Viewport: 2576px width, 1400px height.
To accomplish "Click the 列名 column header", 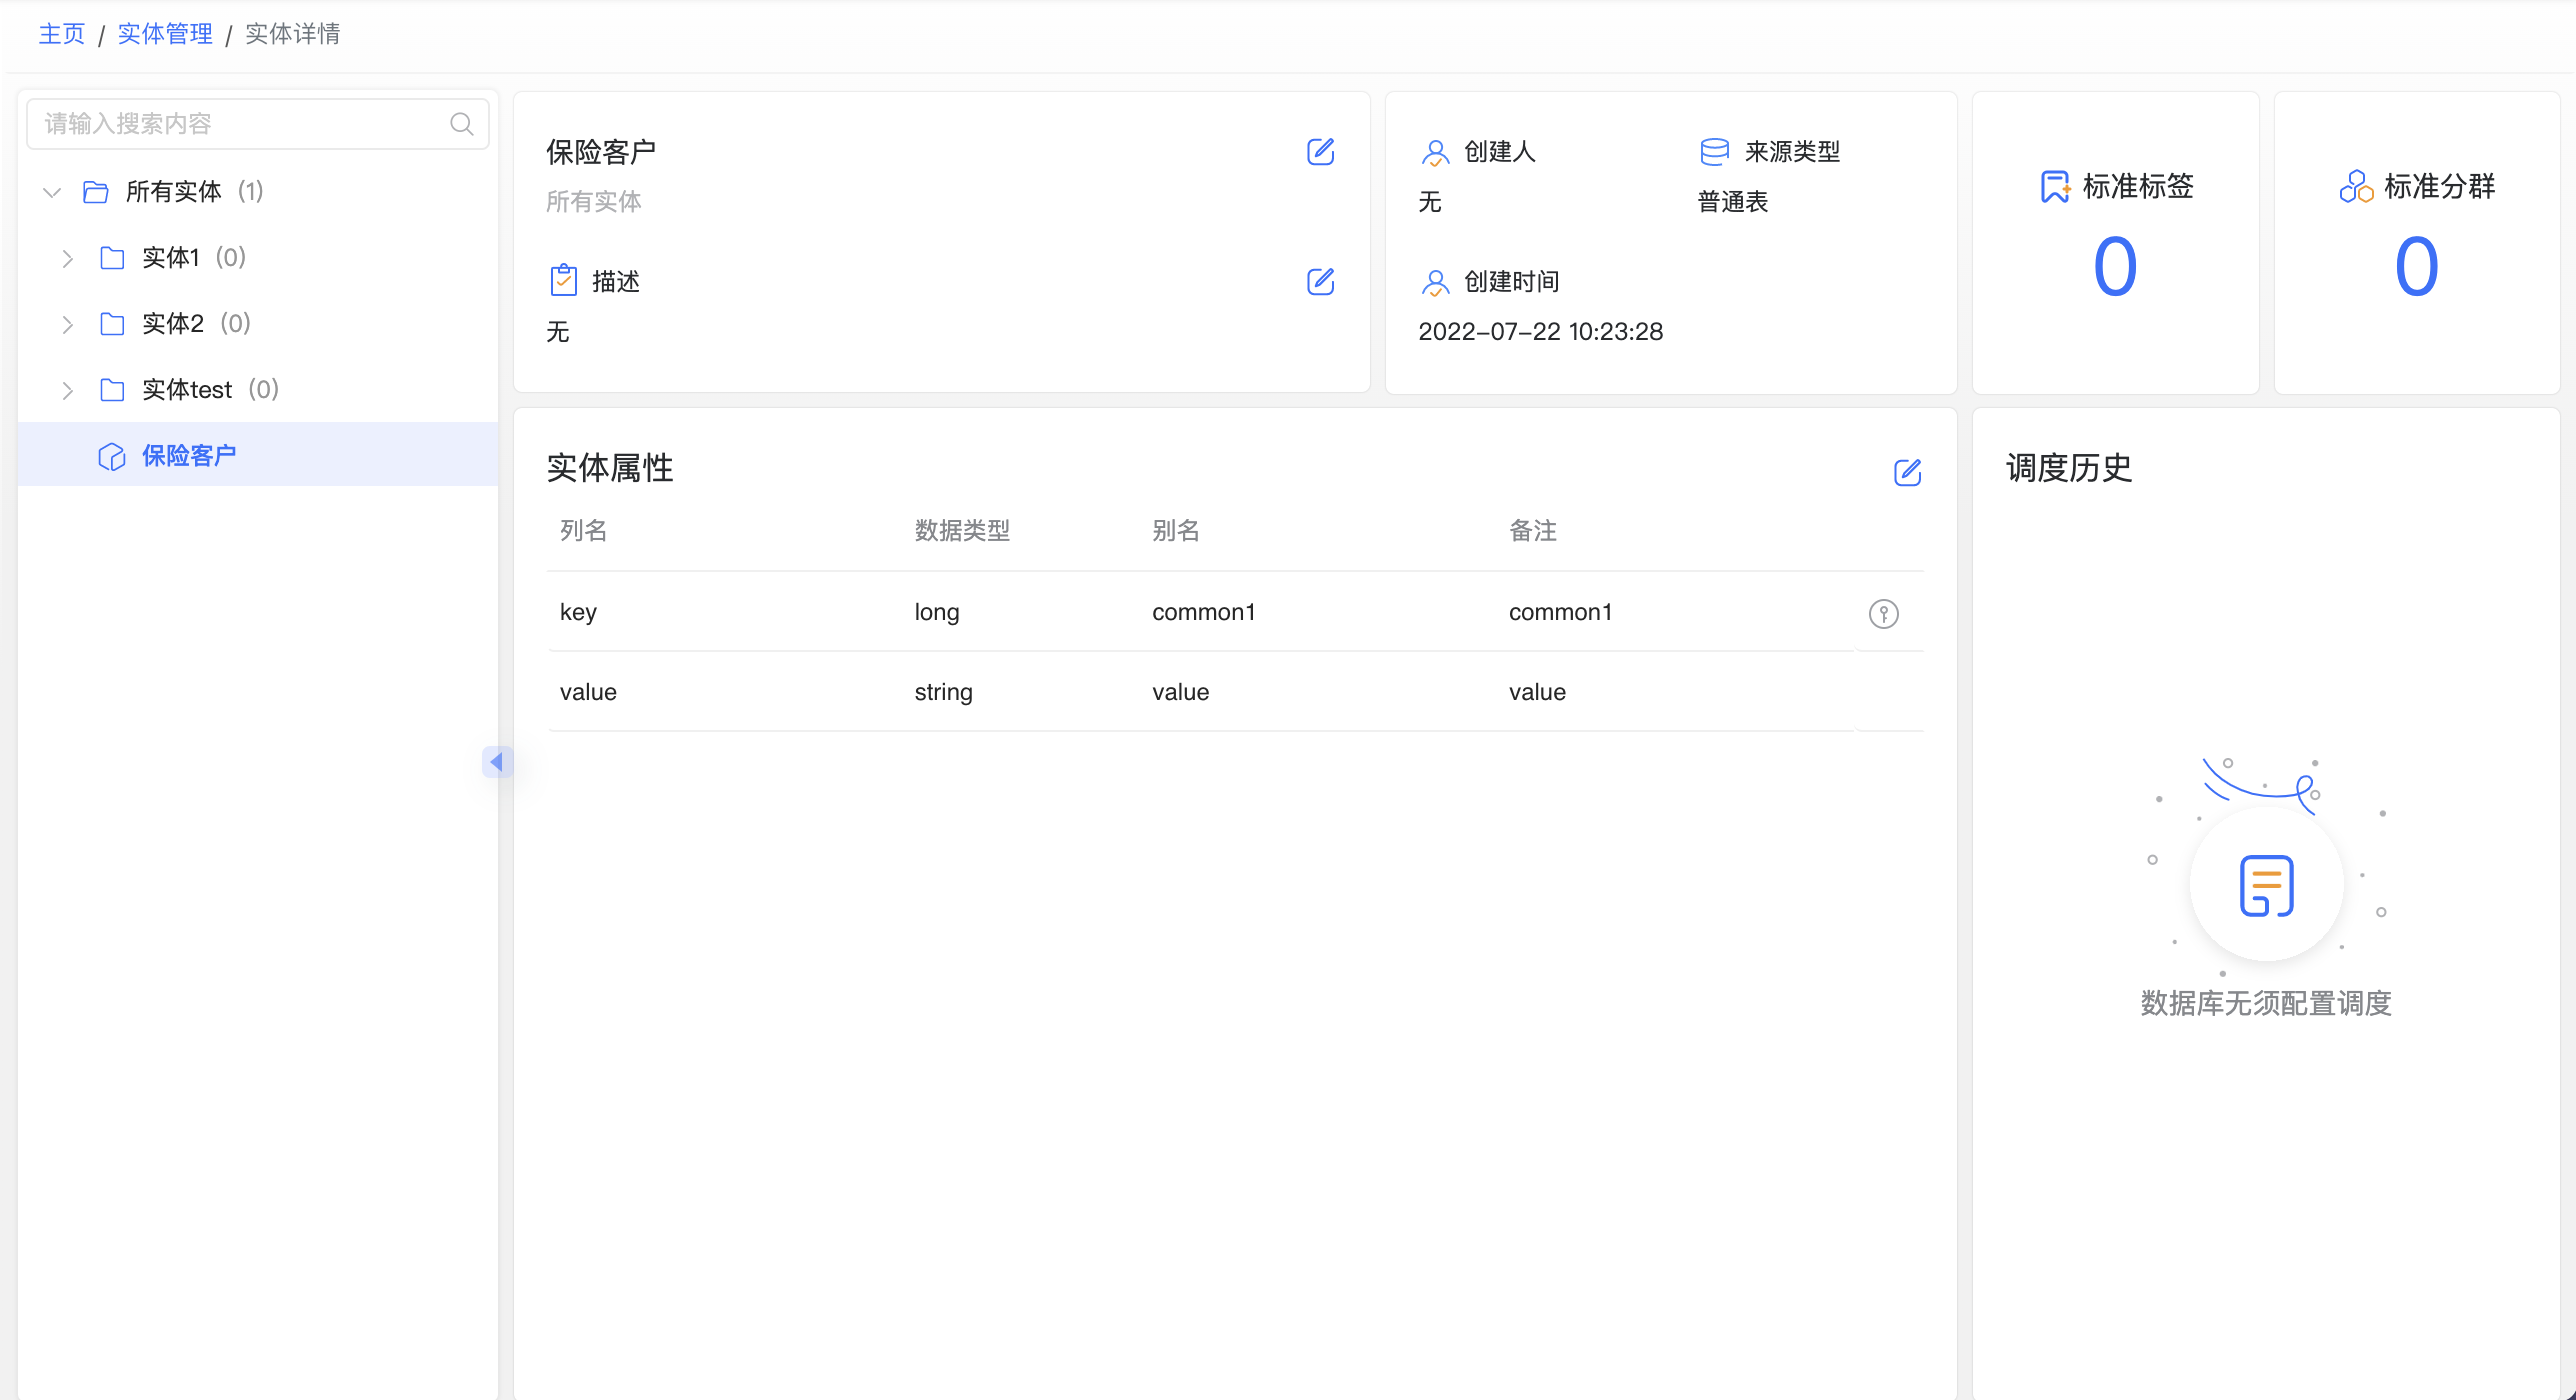I will click(584, 530).
